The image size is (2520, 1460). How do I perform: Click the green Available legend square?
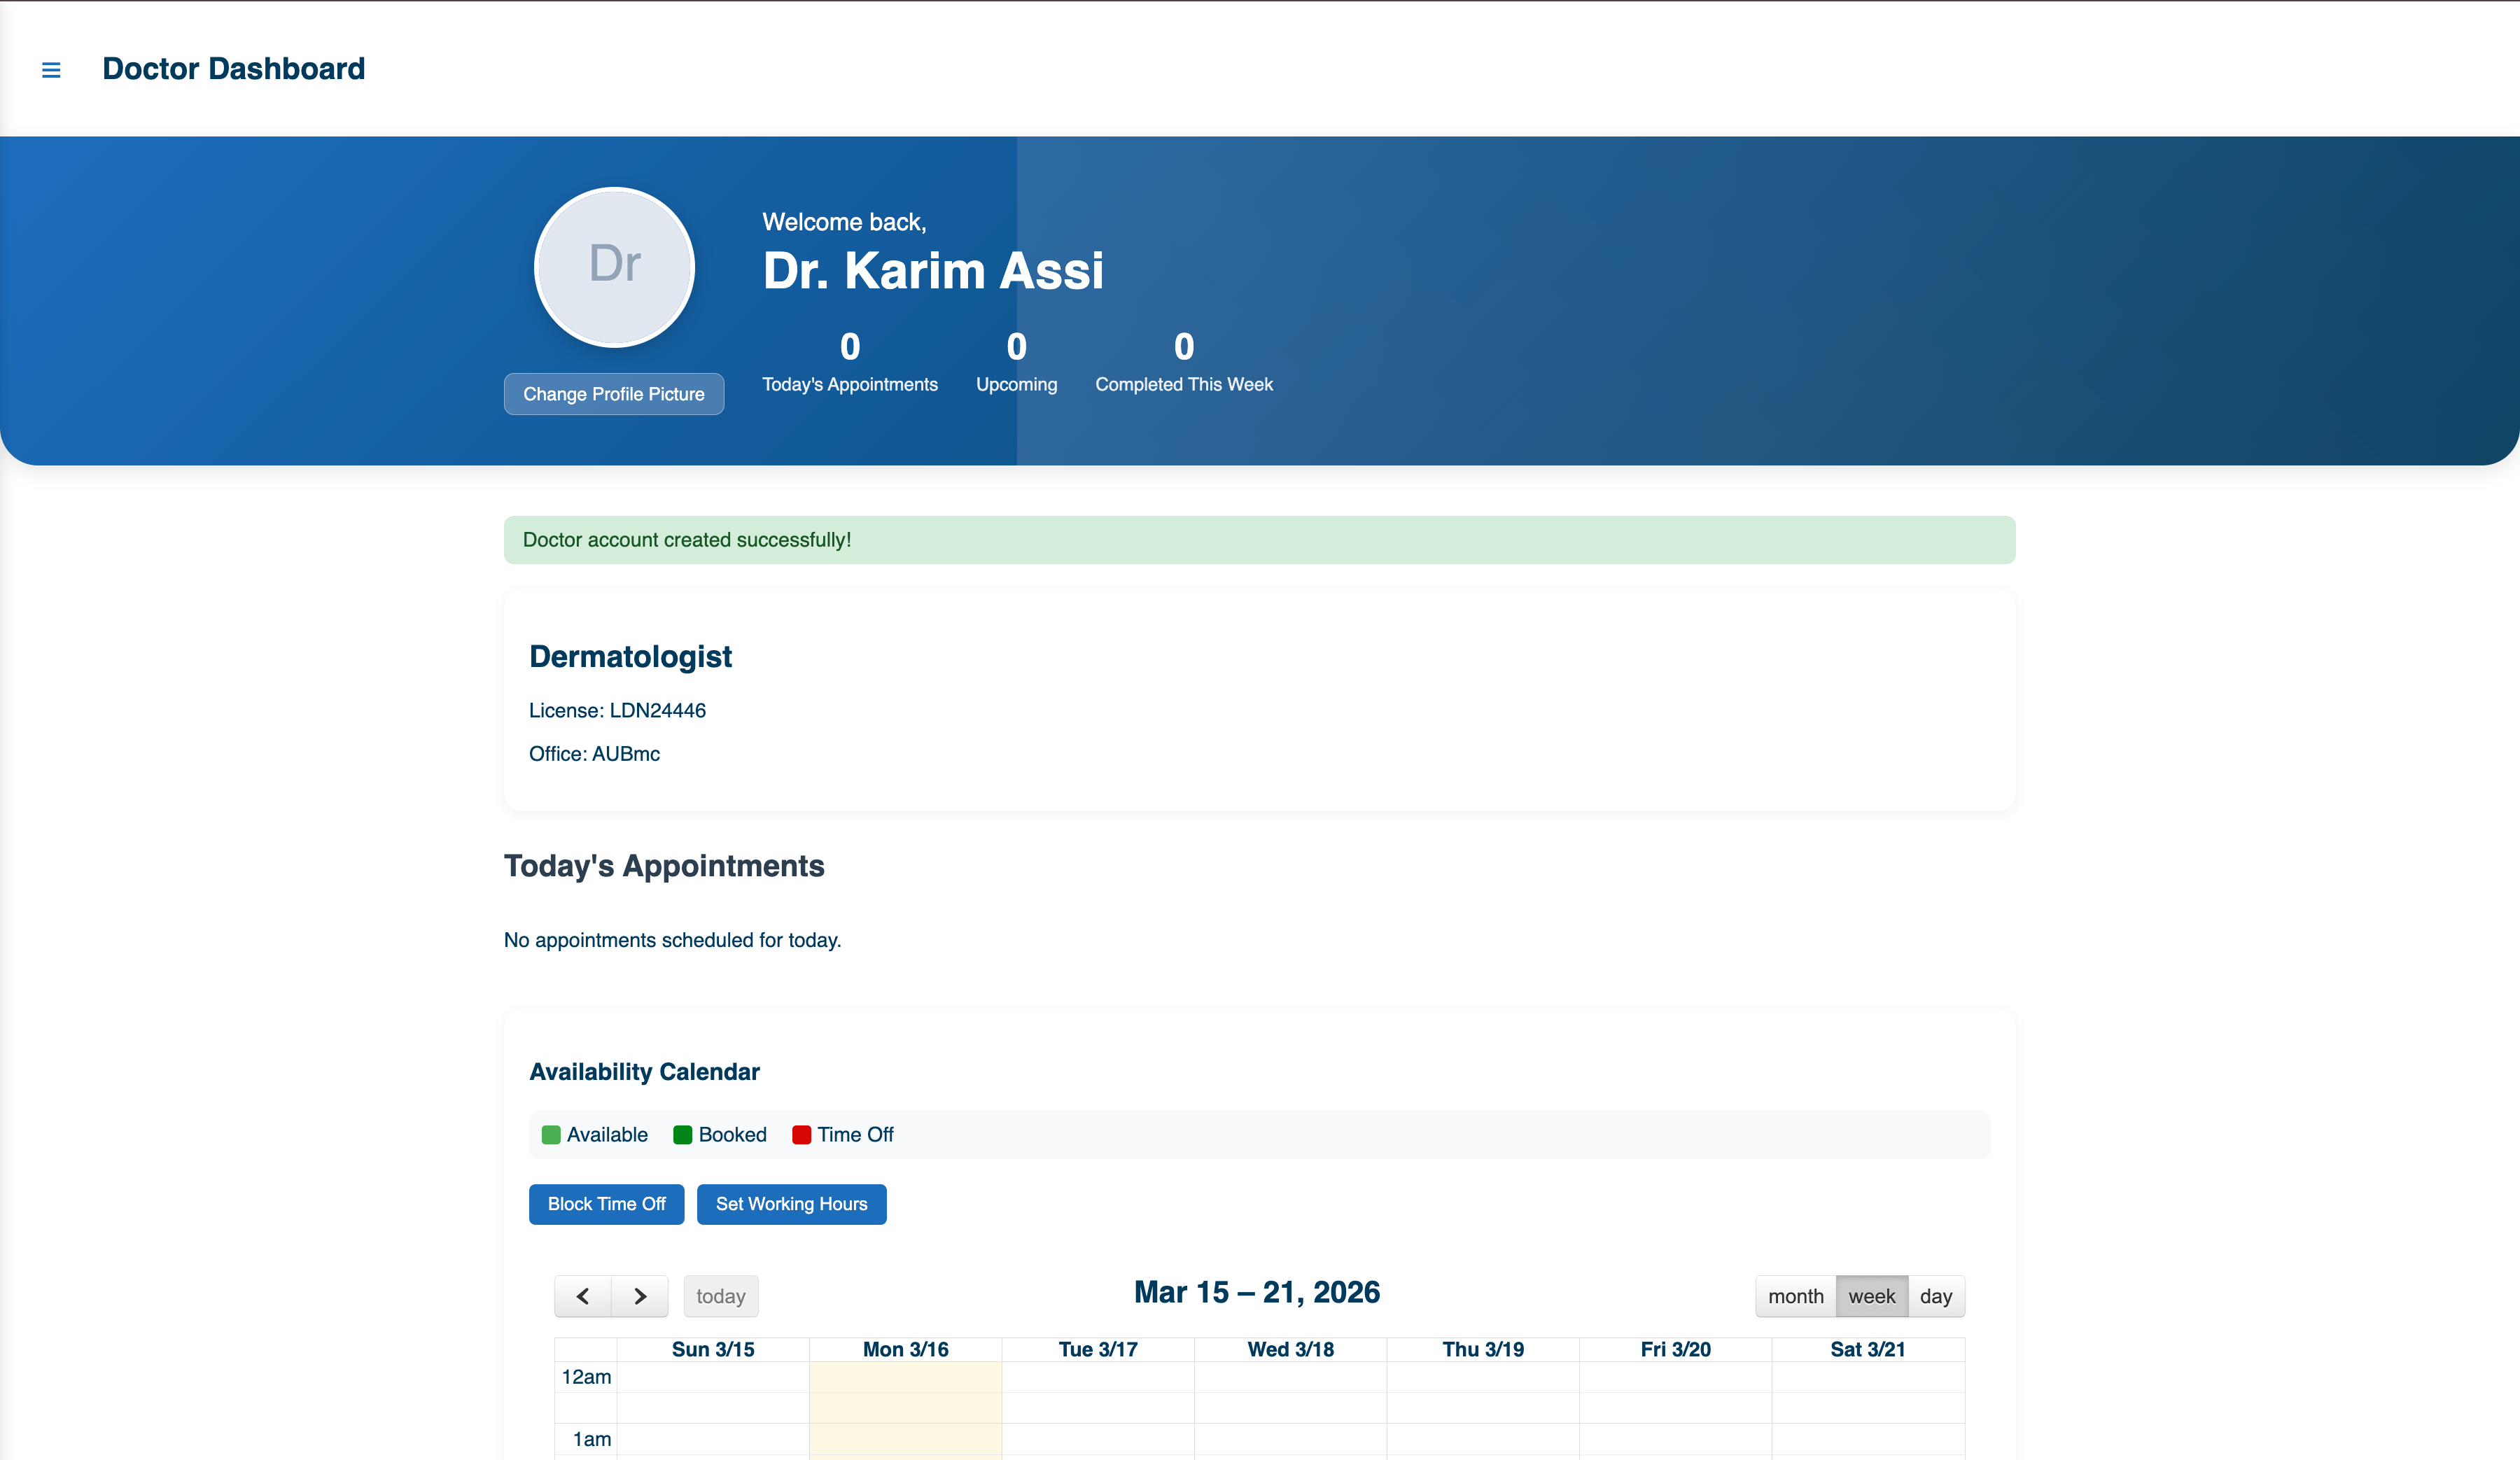tap(551, 1135)
